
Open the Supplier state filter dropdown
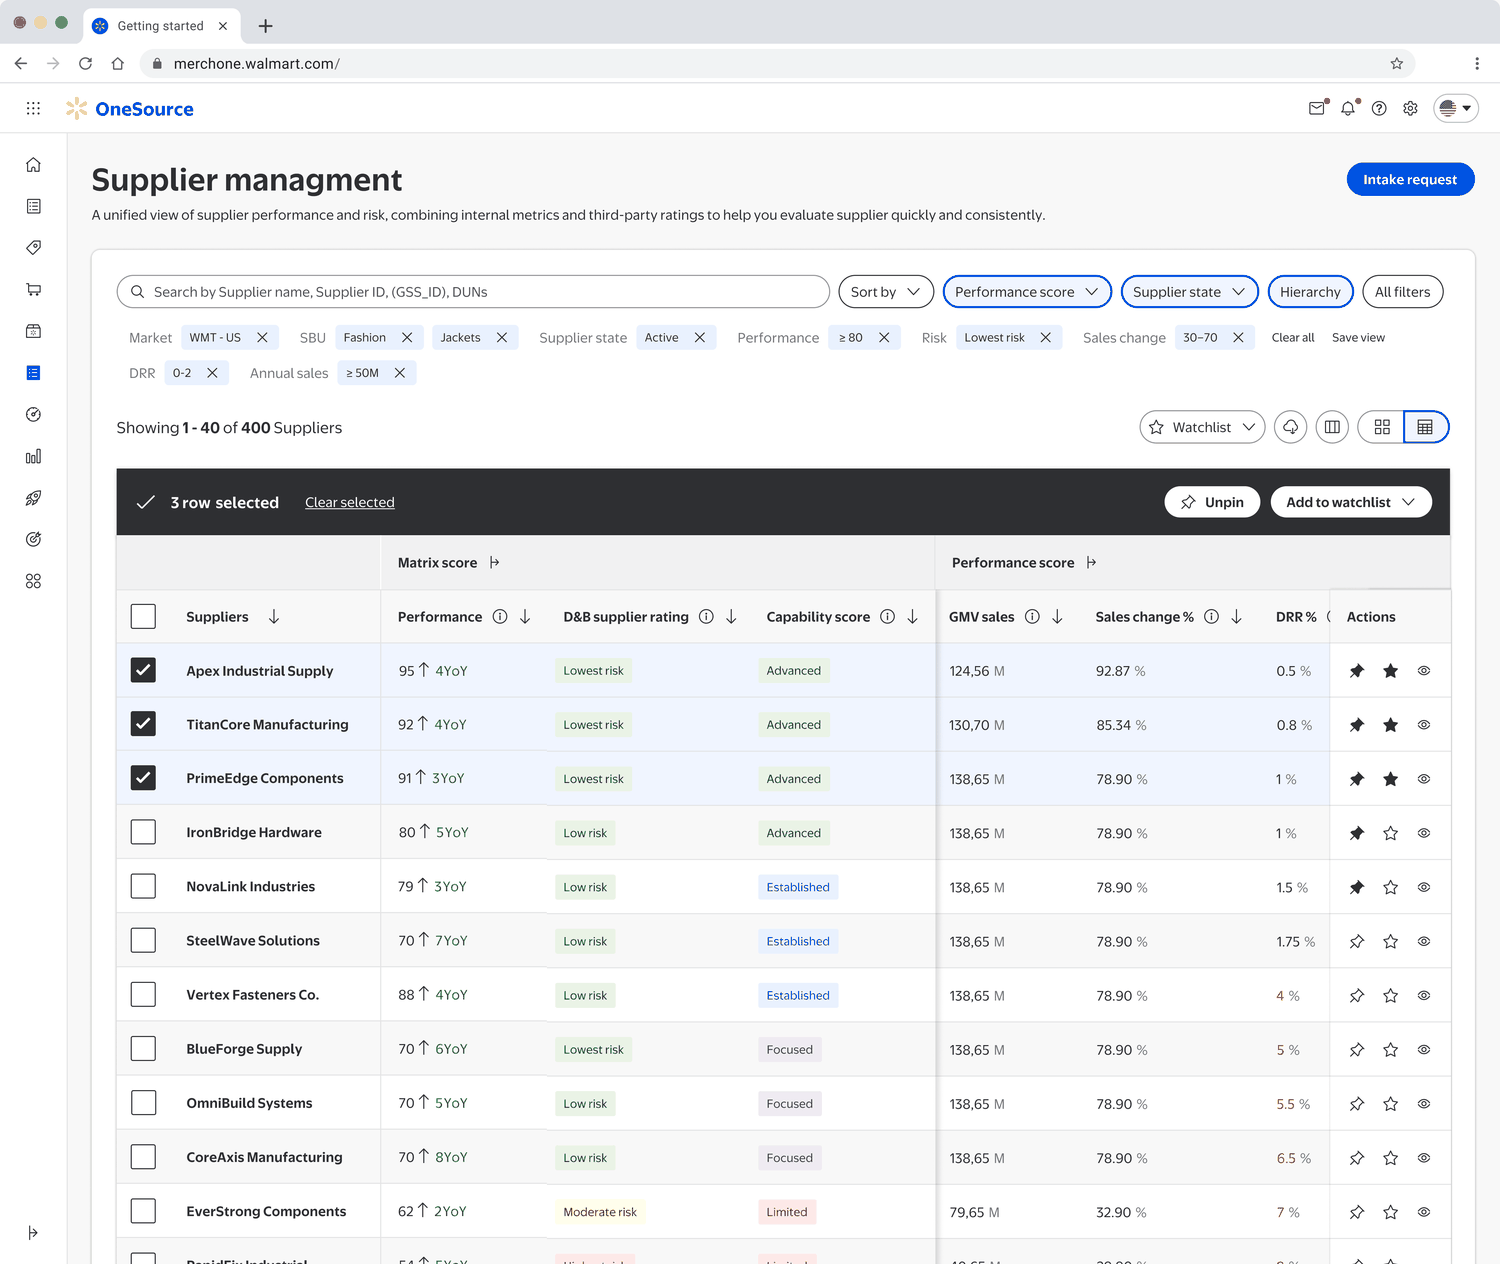click(1189, 292)
